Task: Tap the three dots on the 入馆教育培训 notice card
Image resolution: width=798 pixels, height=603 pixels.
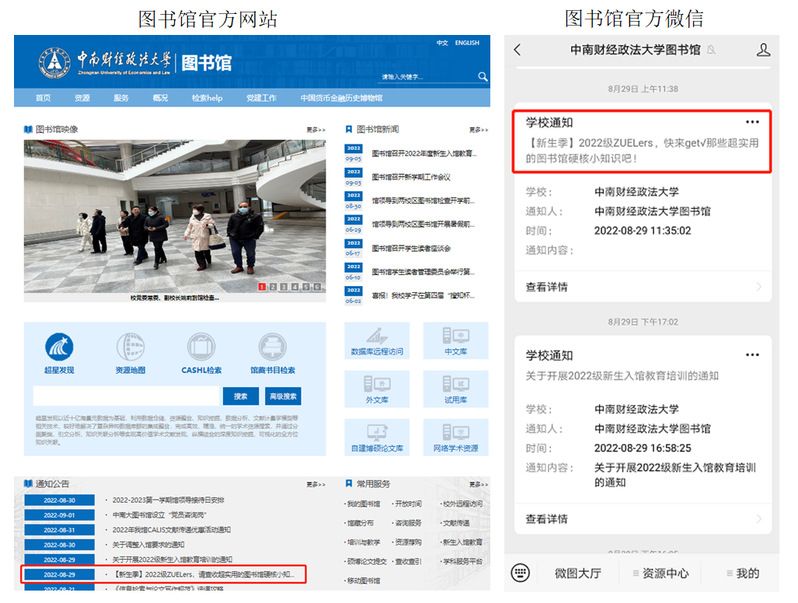Action: [x=752, y=355]
